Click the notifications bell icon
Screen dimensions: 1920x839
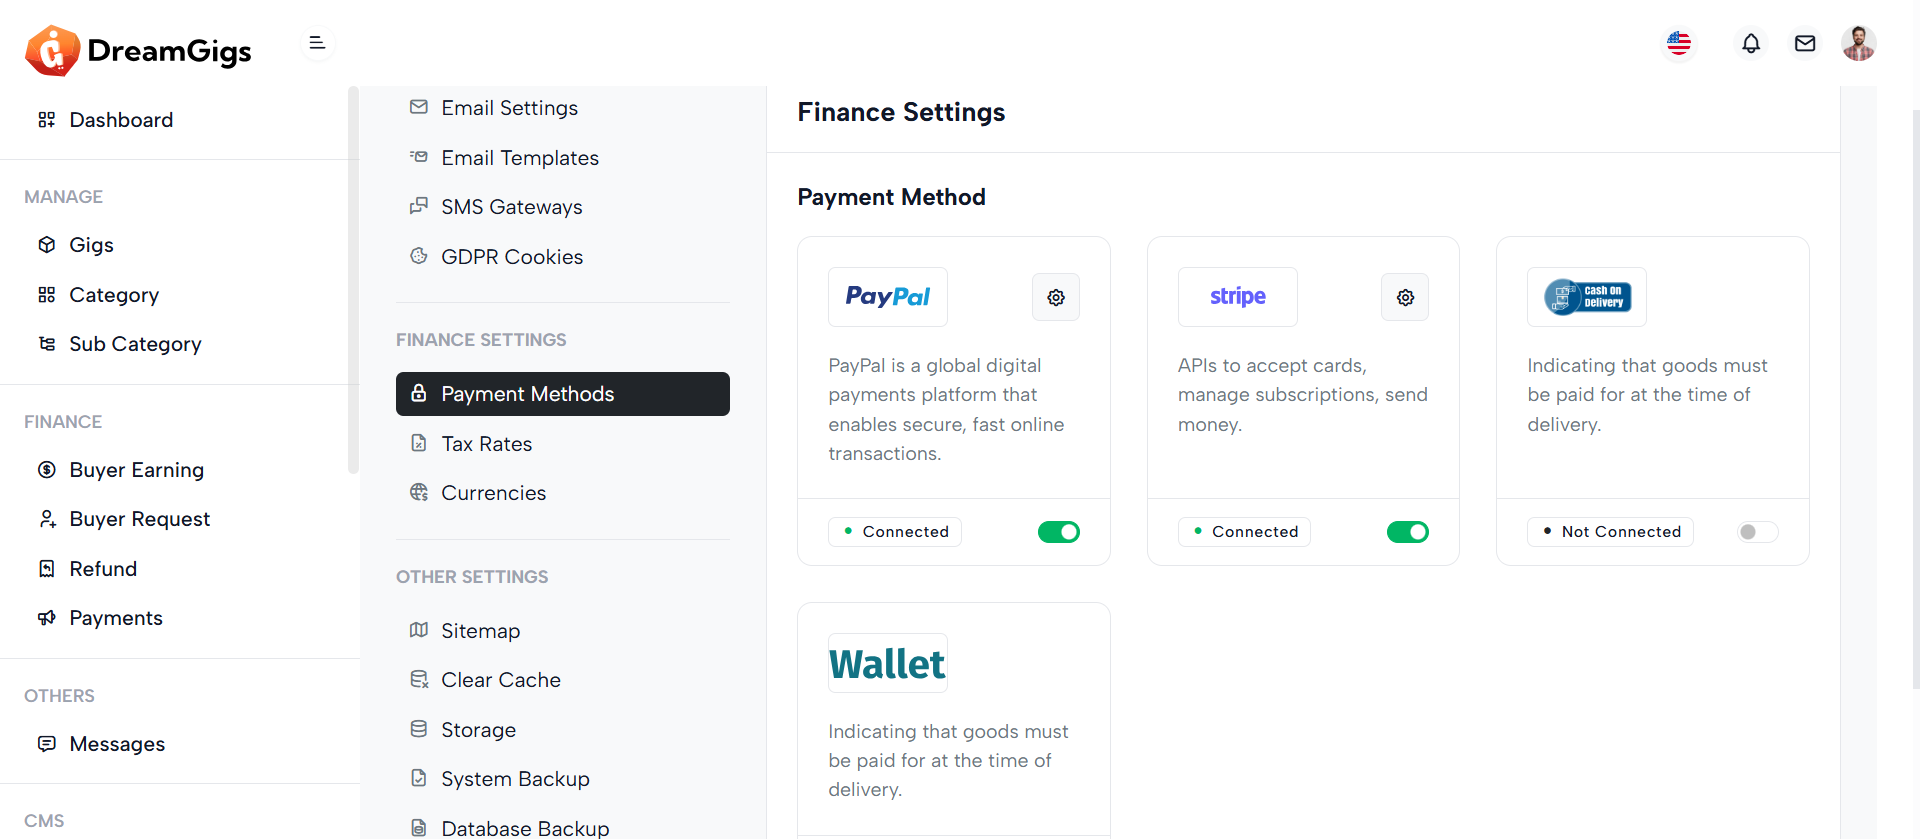tap(1751, 43)
